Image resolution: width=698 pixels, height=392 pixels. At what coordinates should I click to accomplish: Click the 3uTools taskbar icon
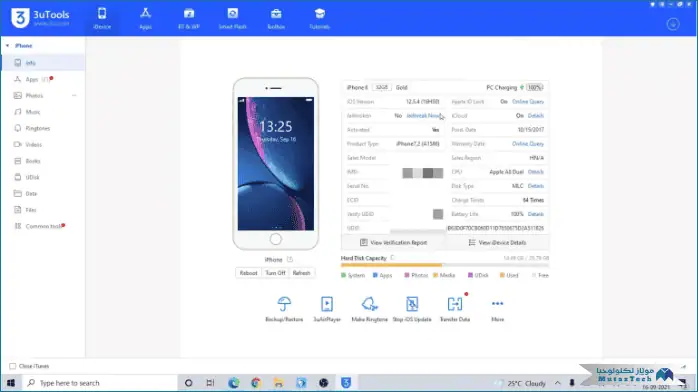coord(346,383)
